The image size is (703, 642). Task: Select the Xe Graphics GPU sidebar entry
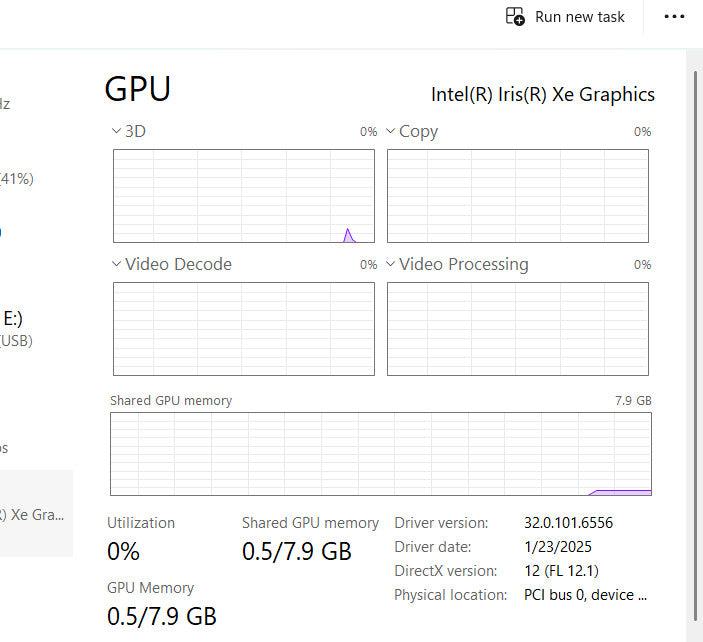point(35,514)
